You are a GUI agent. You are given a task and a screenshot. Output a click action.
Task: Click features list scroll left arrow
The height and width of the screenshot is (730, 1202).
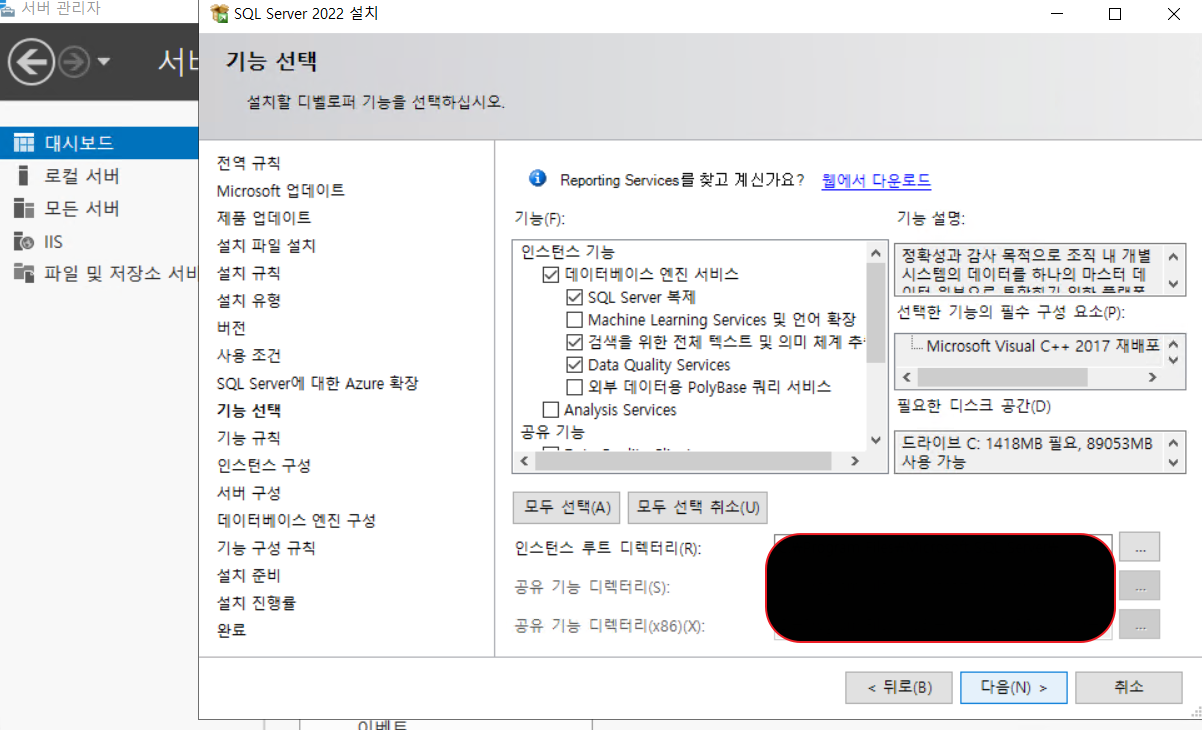point(522,461)
